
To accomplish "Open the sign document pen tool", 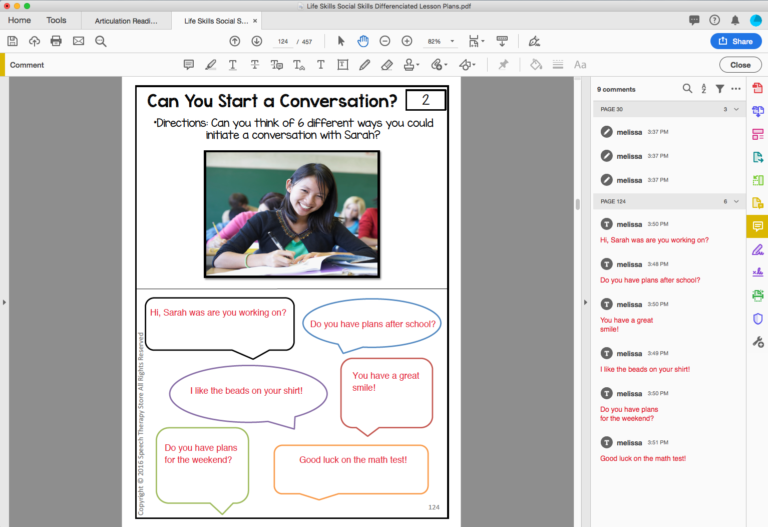I will point(534,41).
